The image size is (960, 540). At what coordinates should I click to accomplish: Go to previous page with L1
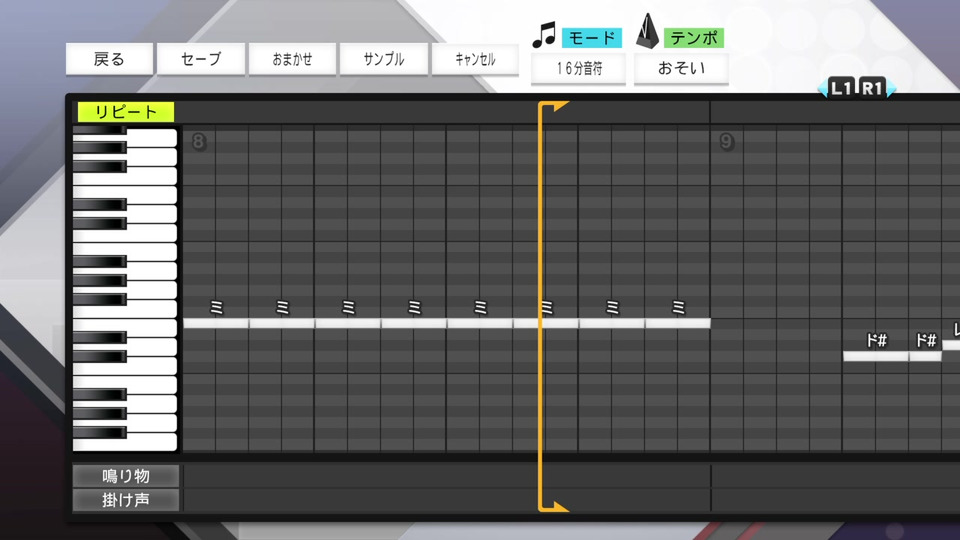[x=840, y=88]
